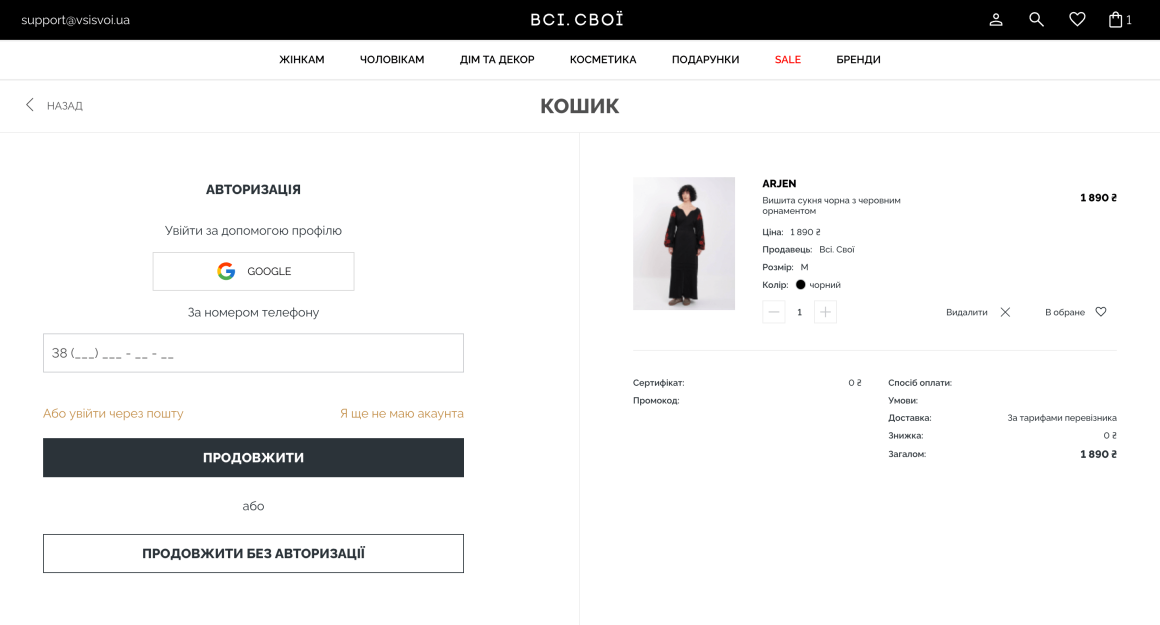Click the back arrow next to НАЗАД
The height and width of the screenshot is (625, 1160).
[x=30, y=105]
